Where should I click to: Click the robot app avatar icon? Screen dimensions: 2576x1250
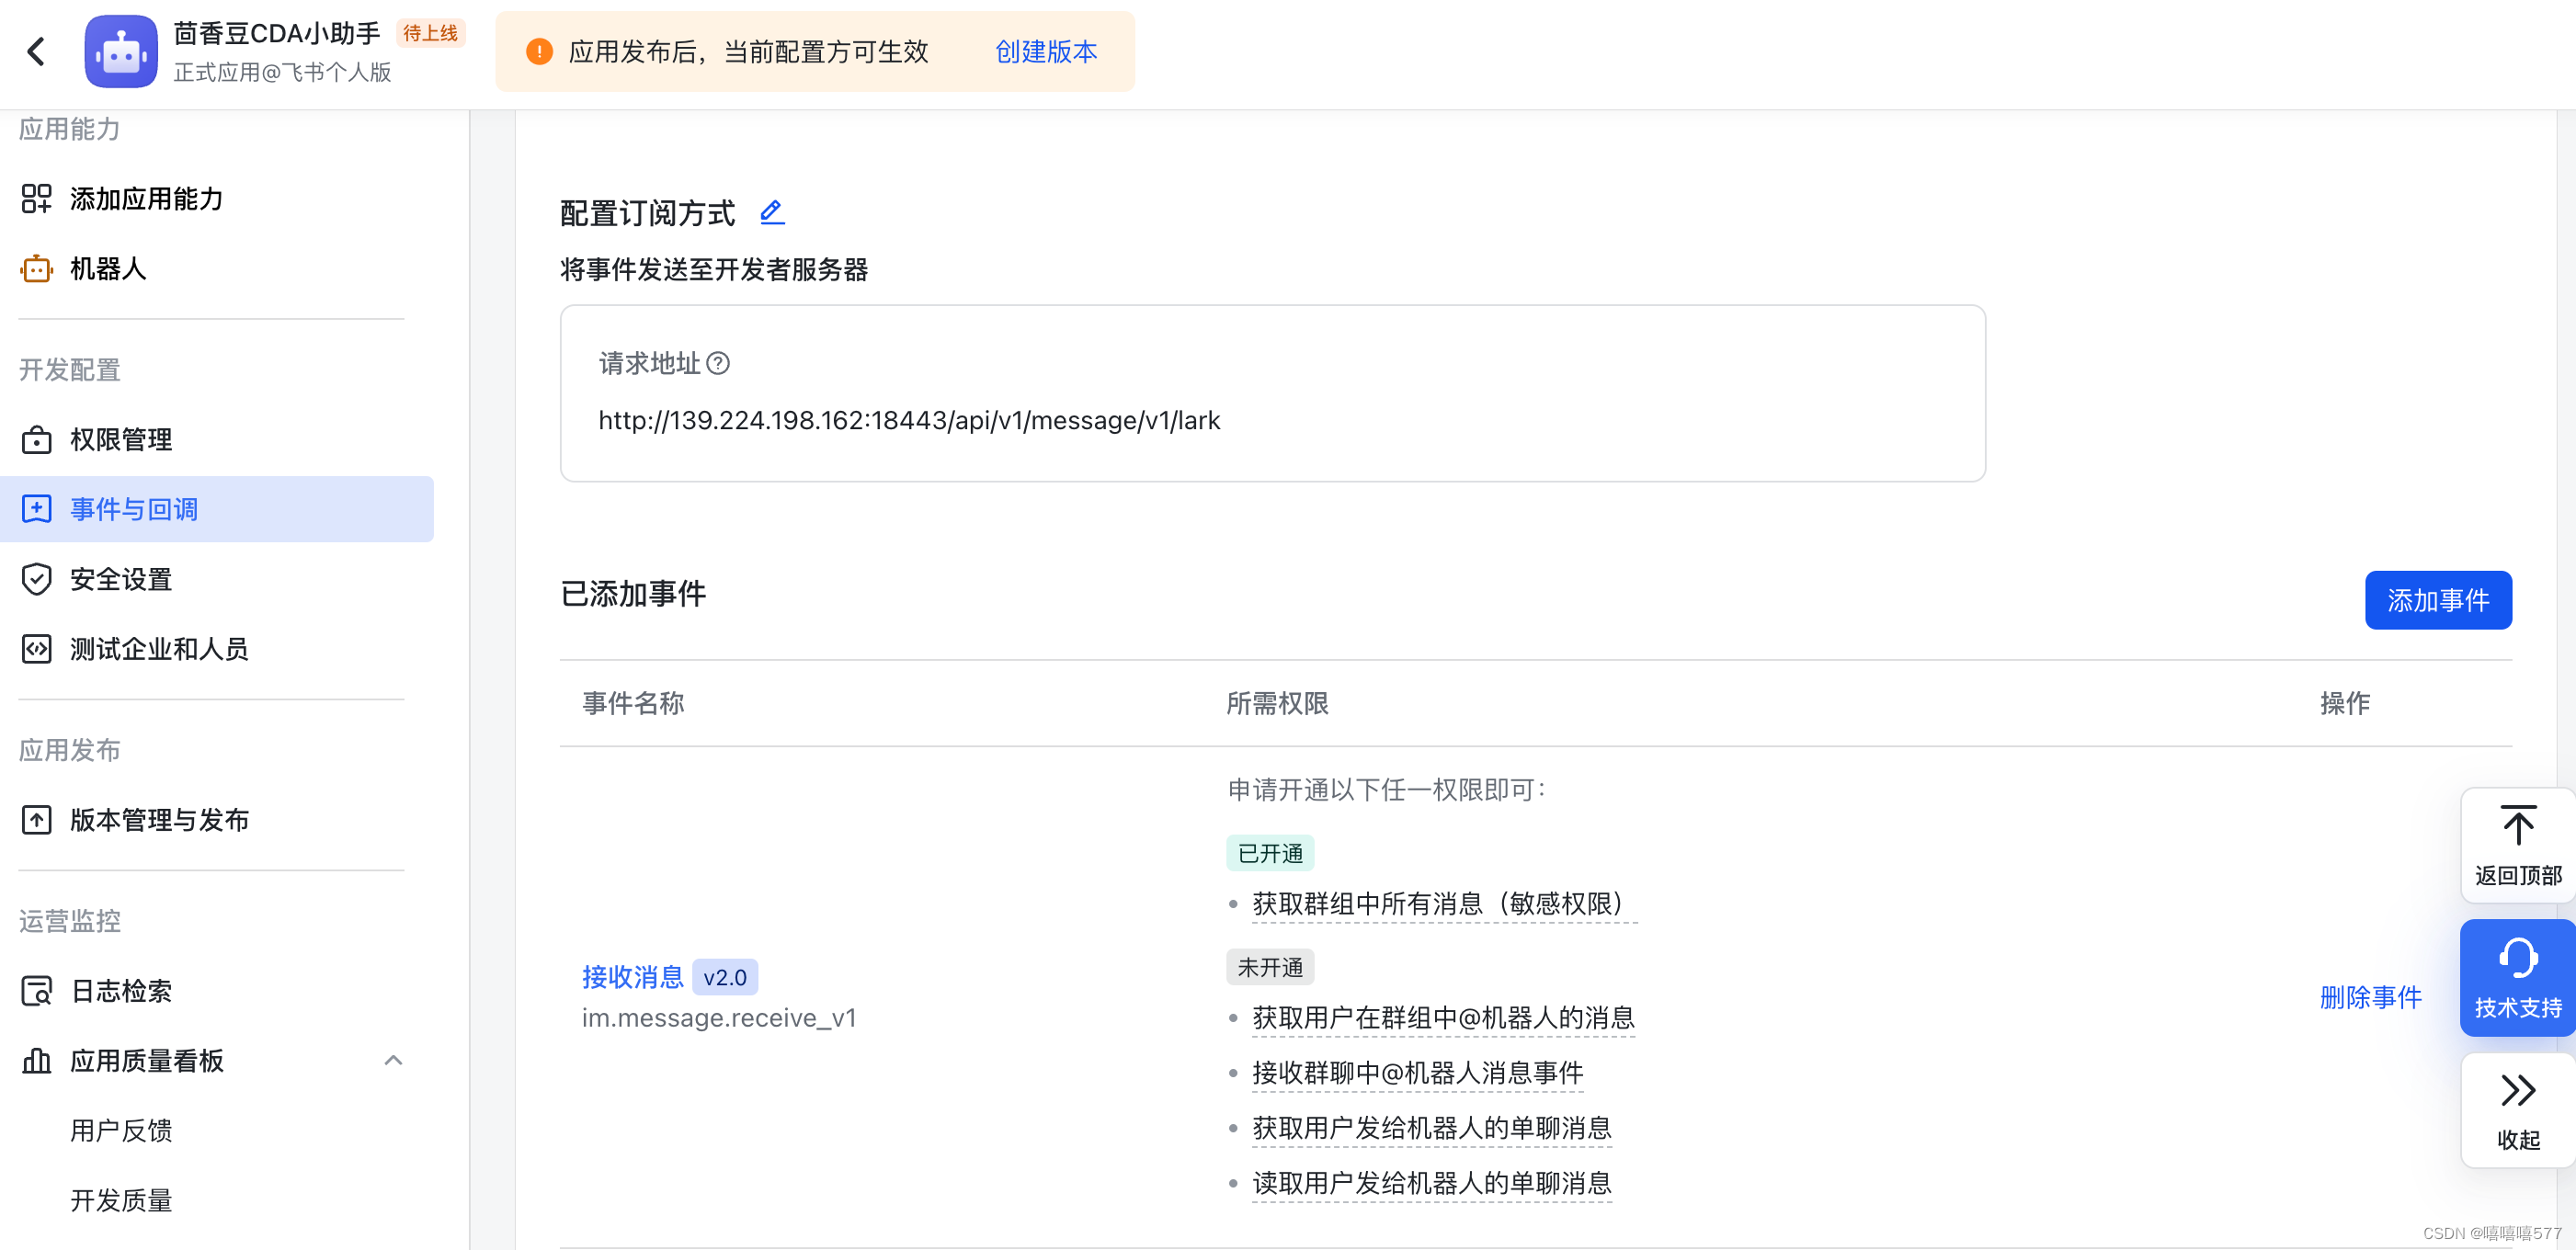(x=121, y=51)
